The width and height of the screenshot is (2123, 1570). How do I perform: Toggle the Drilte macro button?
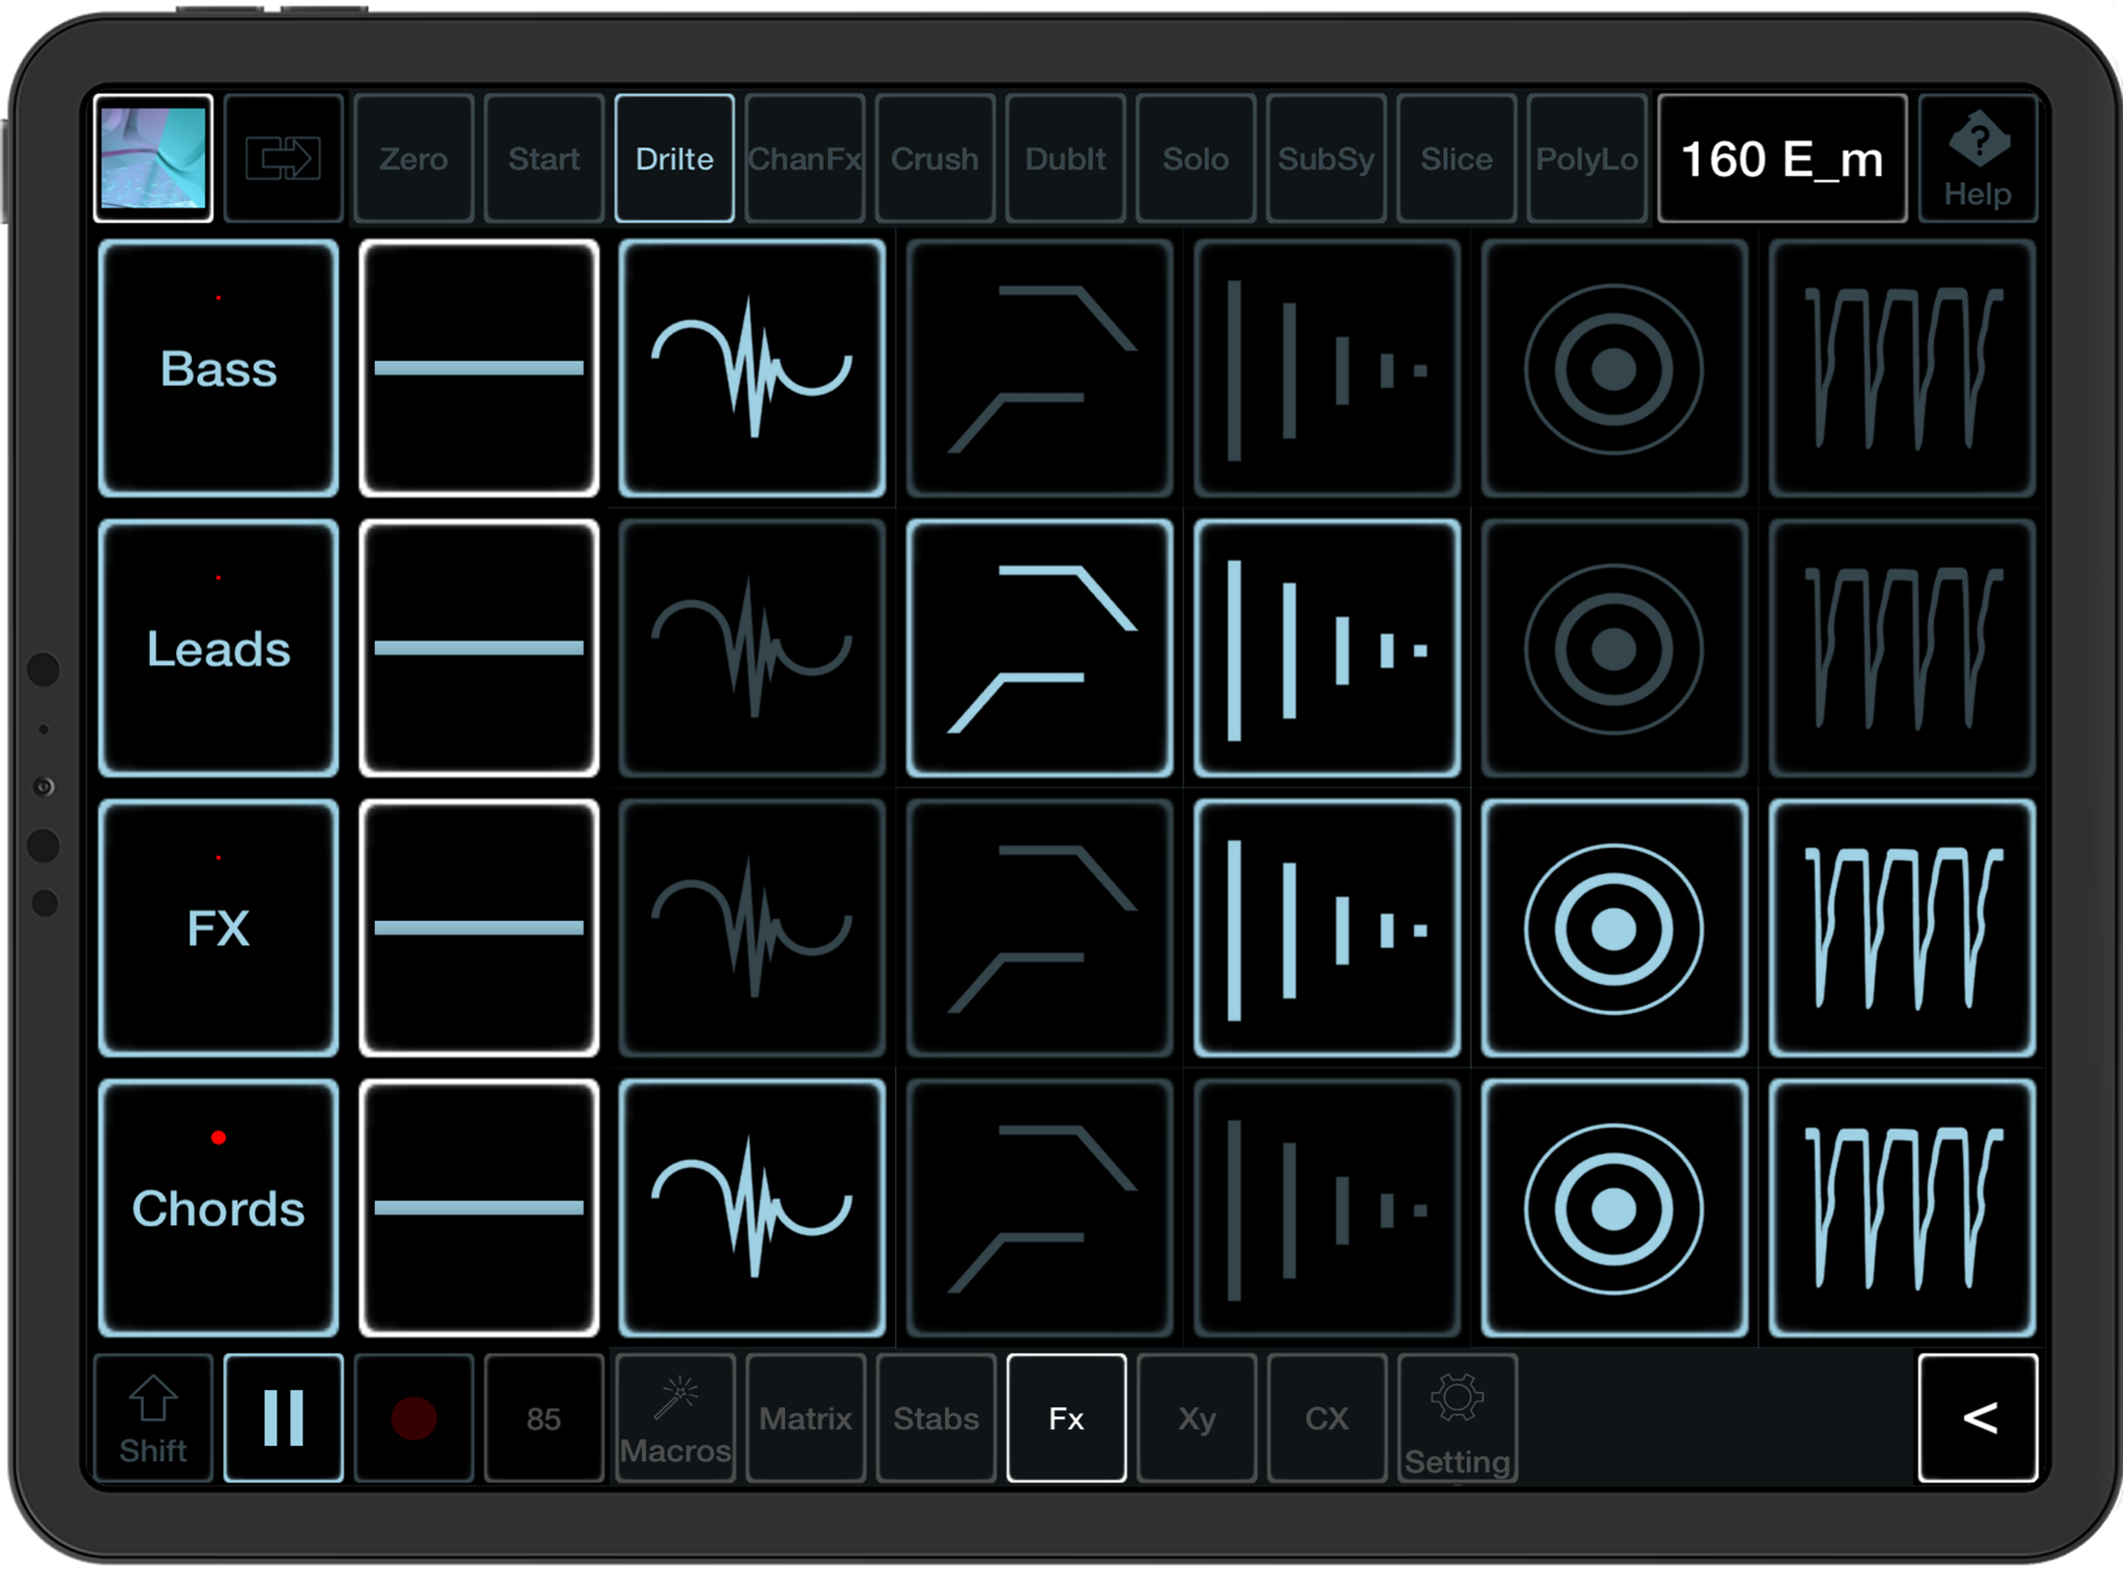click(x=674, y=158)
